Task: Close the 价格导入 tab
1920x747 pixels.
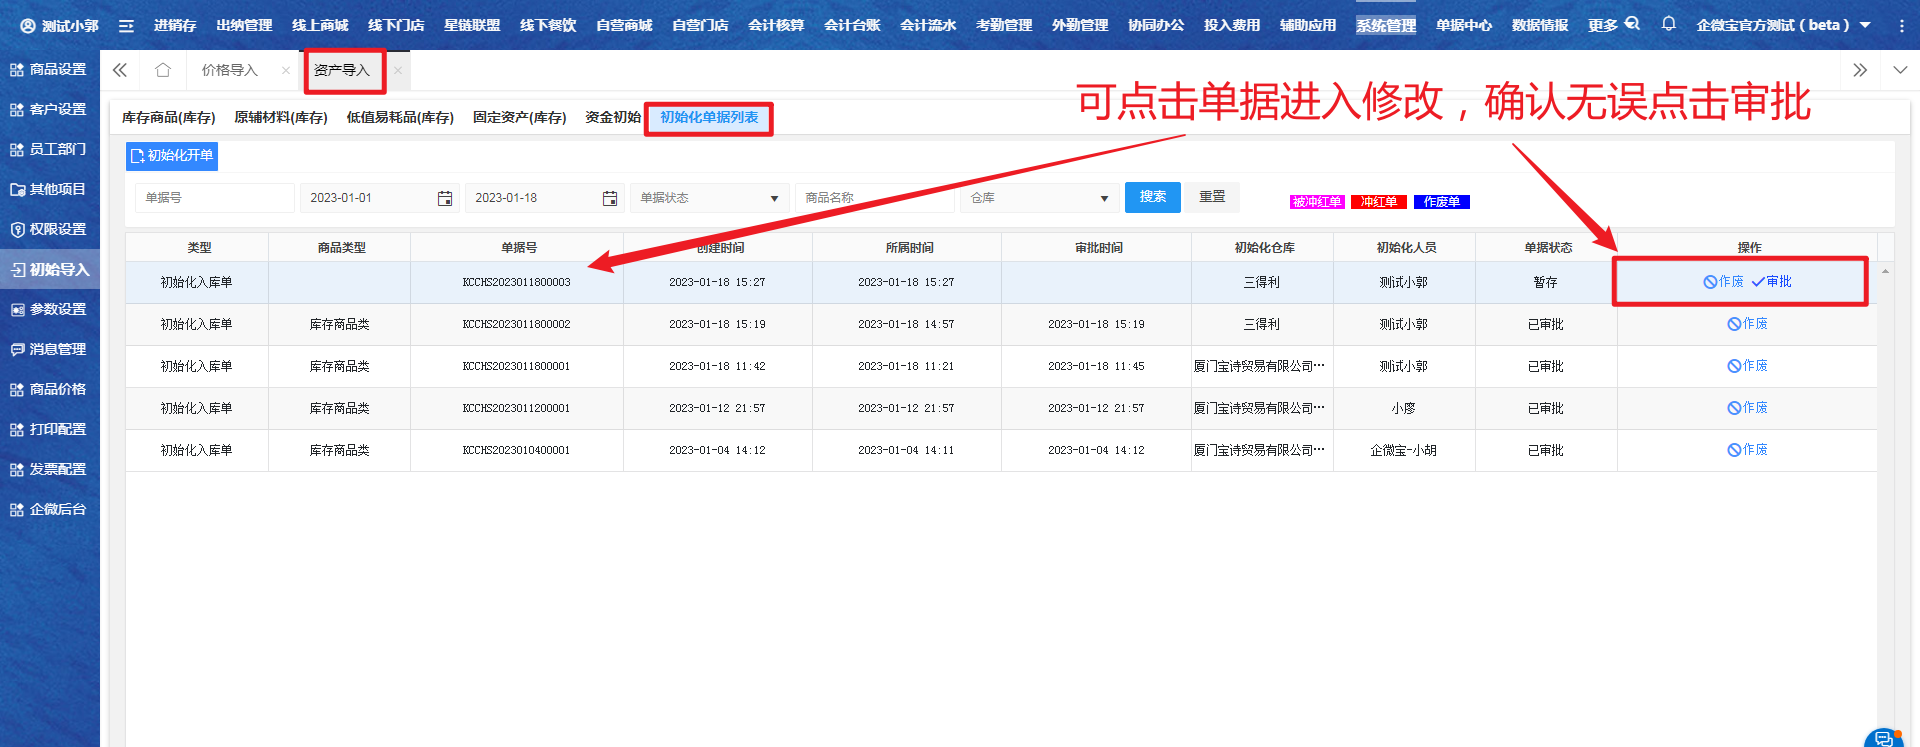Action: click(x=286, y=70)
